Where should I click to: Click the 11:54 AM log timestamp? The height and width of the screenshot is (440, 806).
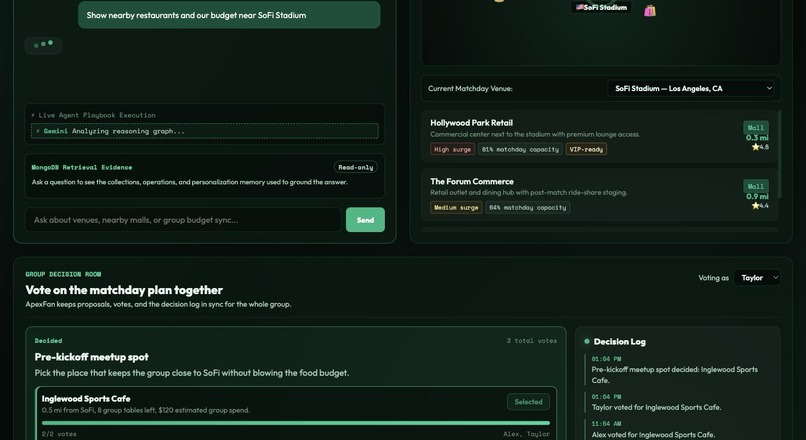pyautogui.click(x=606, y=424)
